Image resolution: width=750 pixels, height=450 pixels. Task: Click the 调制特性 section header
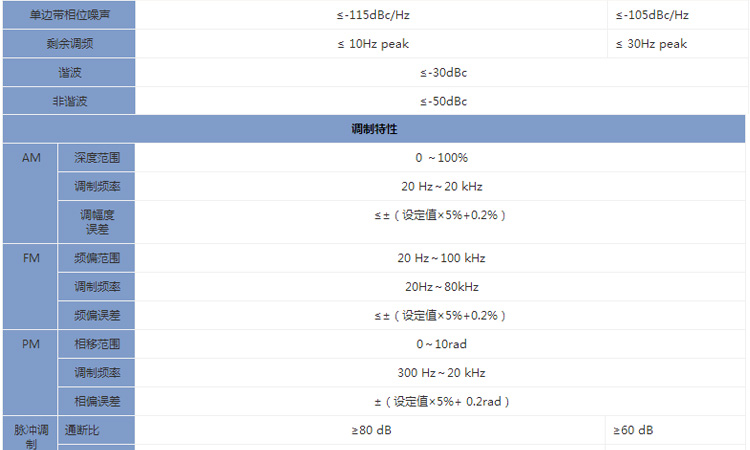pos(375,129)
